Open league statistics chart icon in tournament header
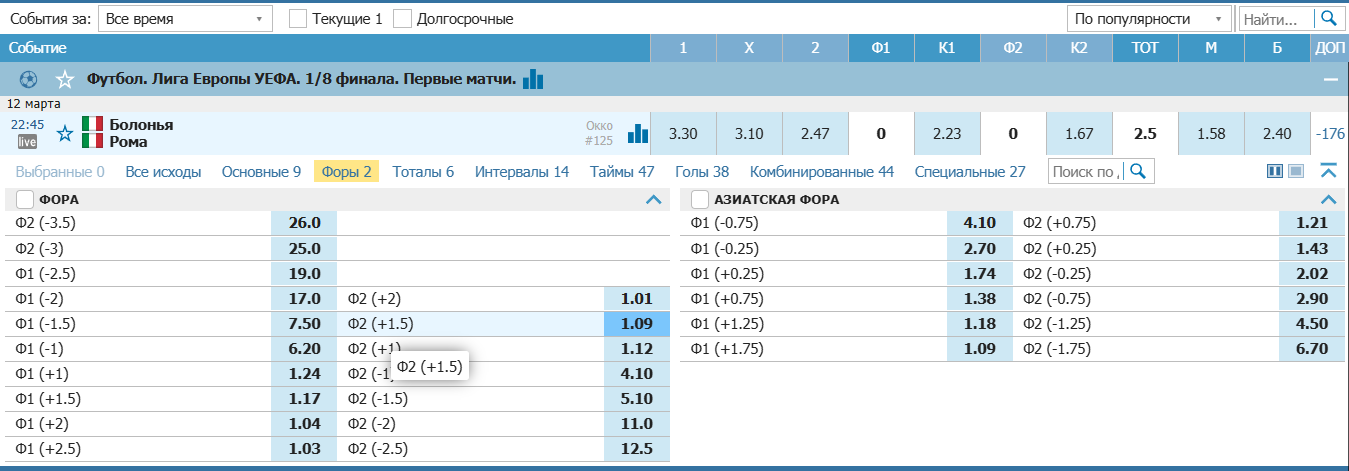The width and height of the screenshot is (1349, 471). tap(534, 79)
